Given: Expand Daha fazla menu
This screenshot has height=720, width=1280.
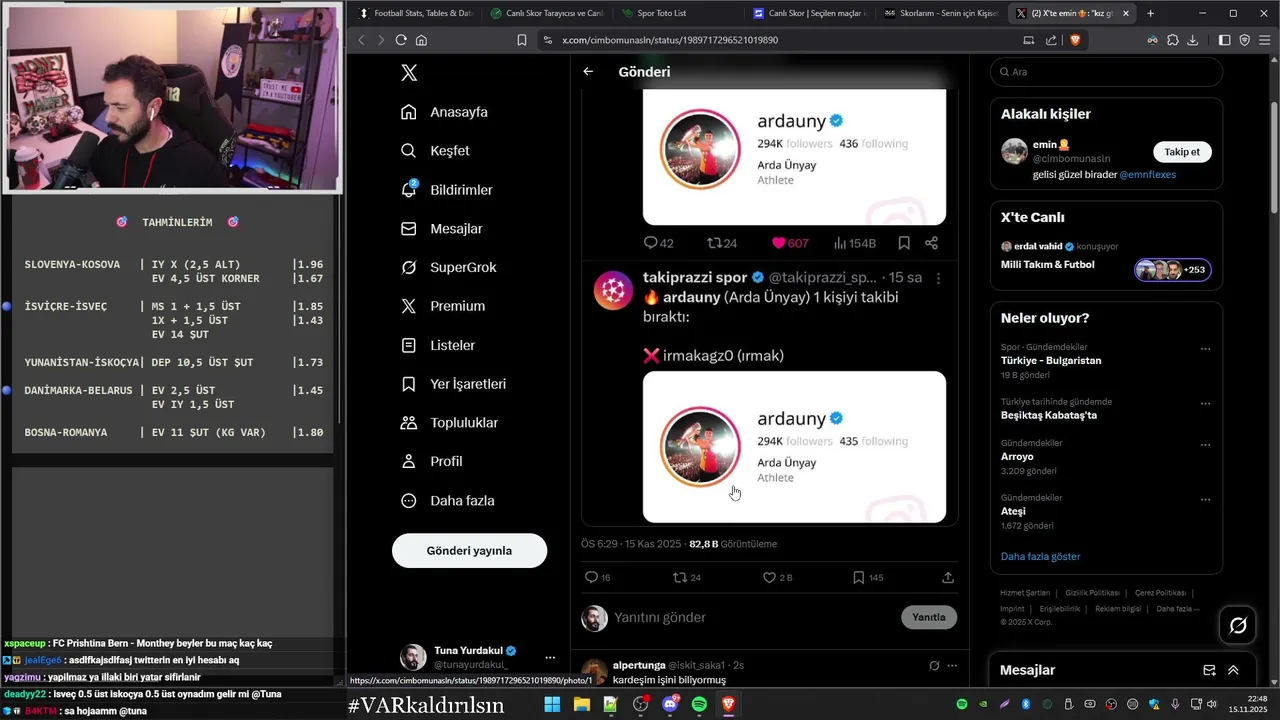Looking at the screenshot, I should pos(447,500).
